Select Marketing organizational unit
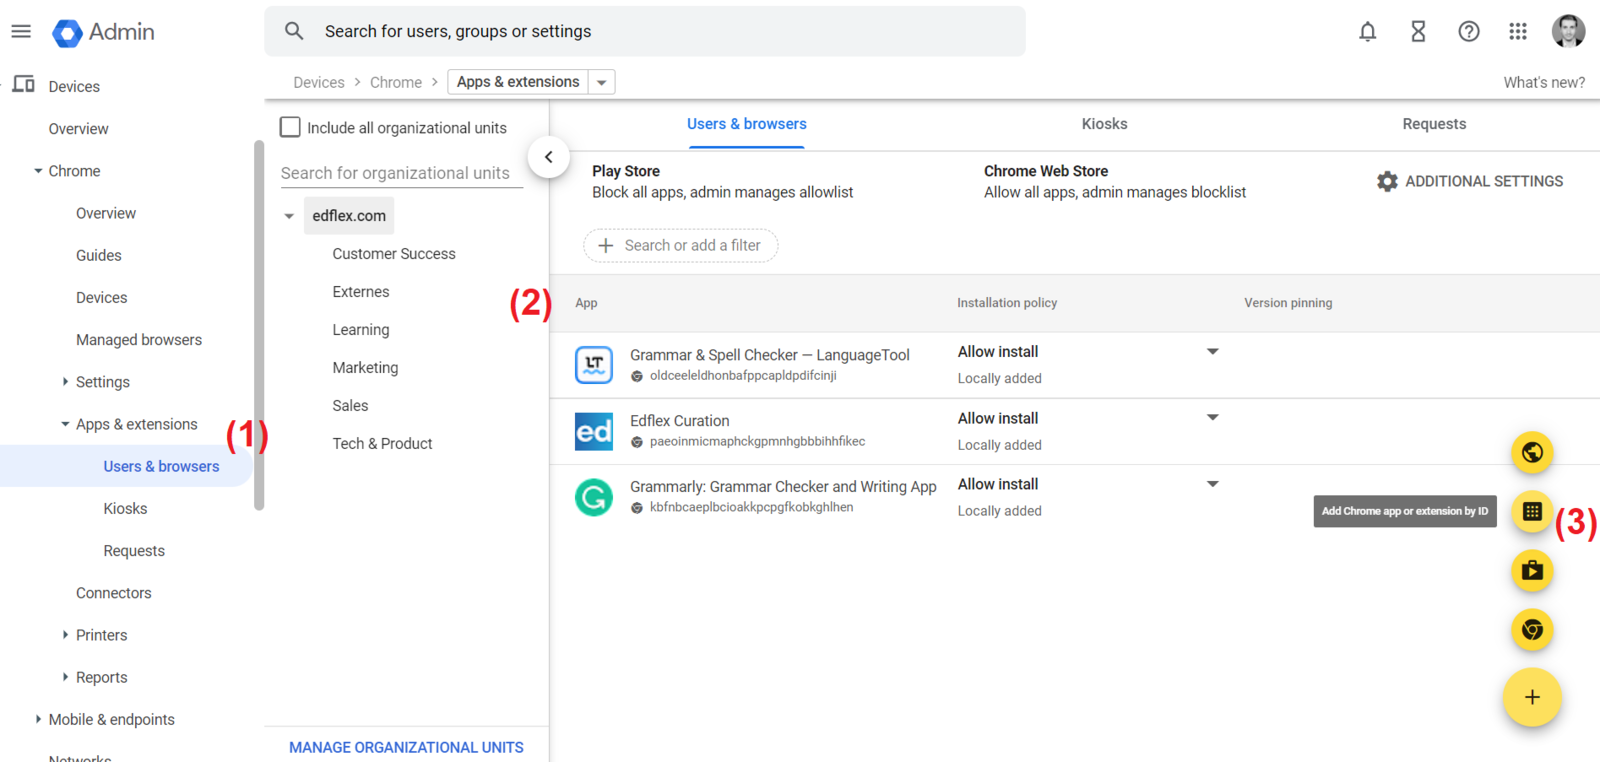The width and height of the screenshot is (1600, 762). [365, 368]
